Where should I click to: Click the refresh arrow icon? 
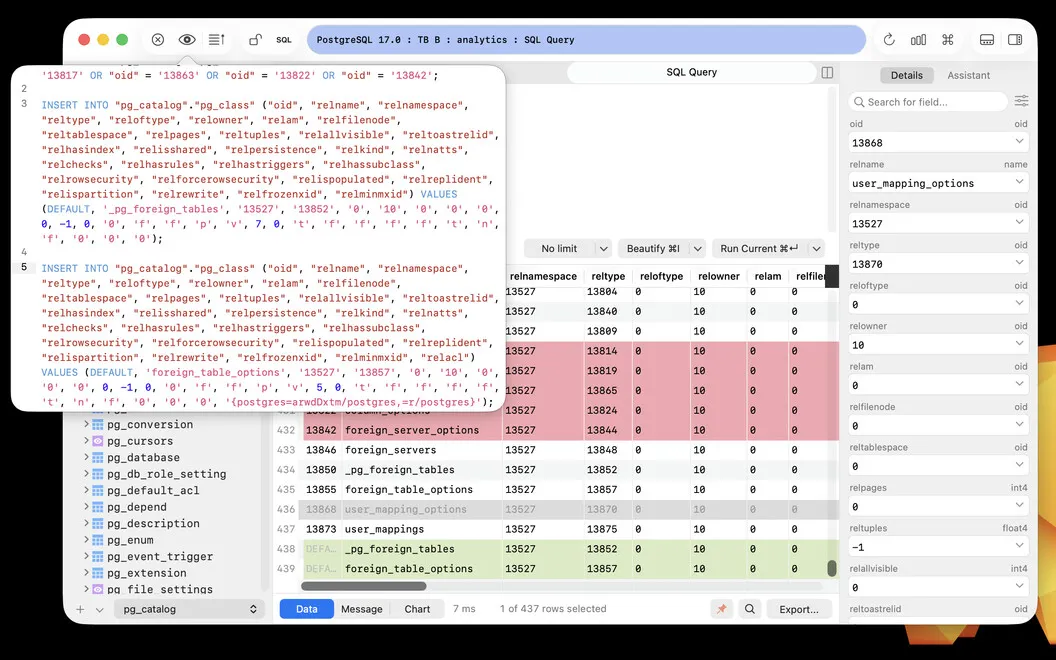889,40
